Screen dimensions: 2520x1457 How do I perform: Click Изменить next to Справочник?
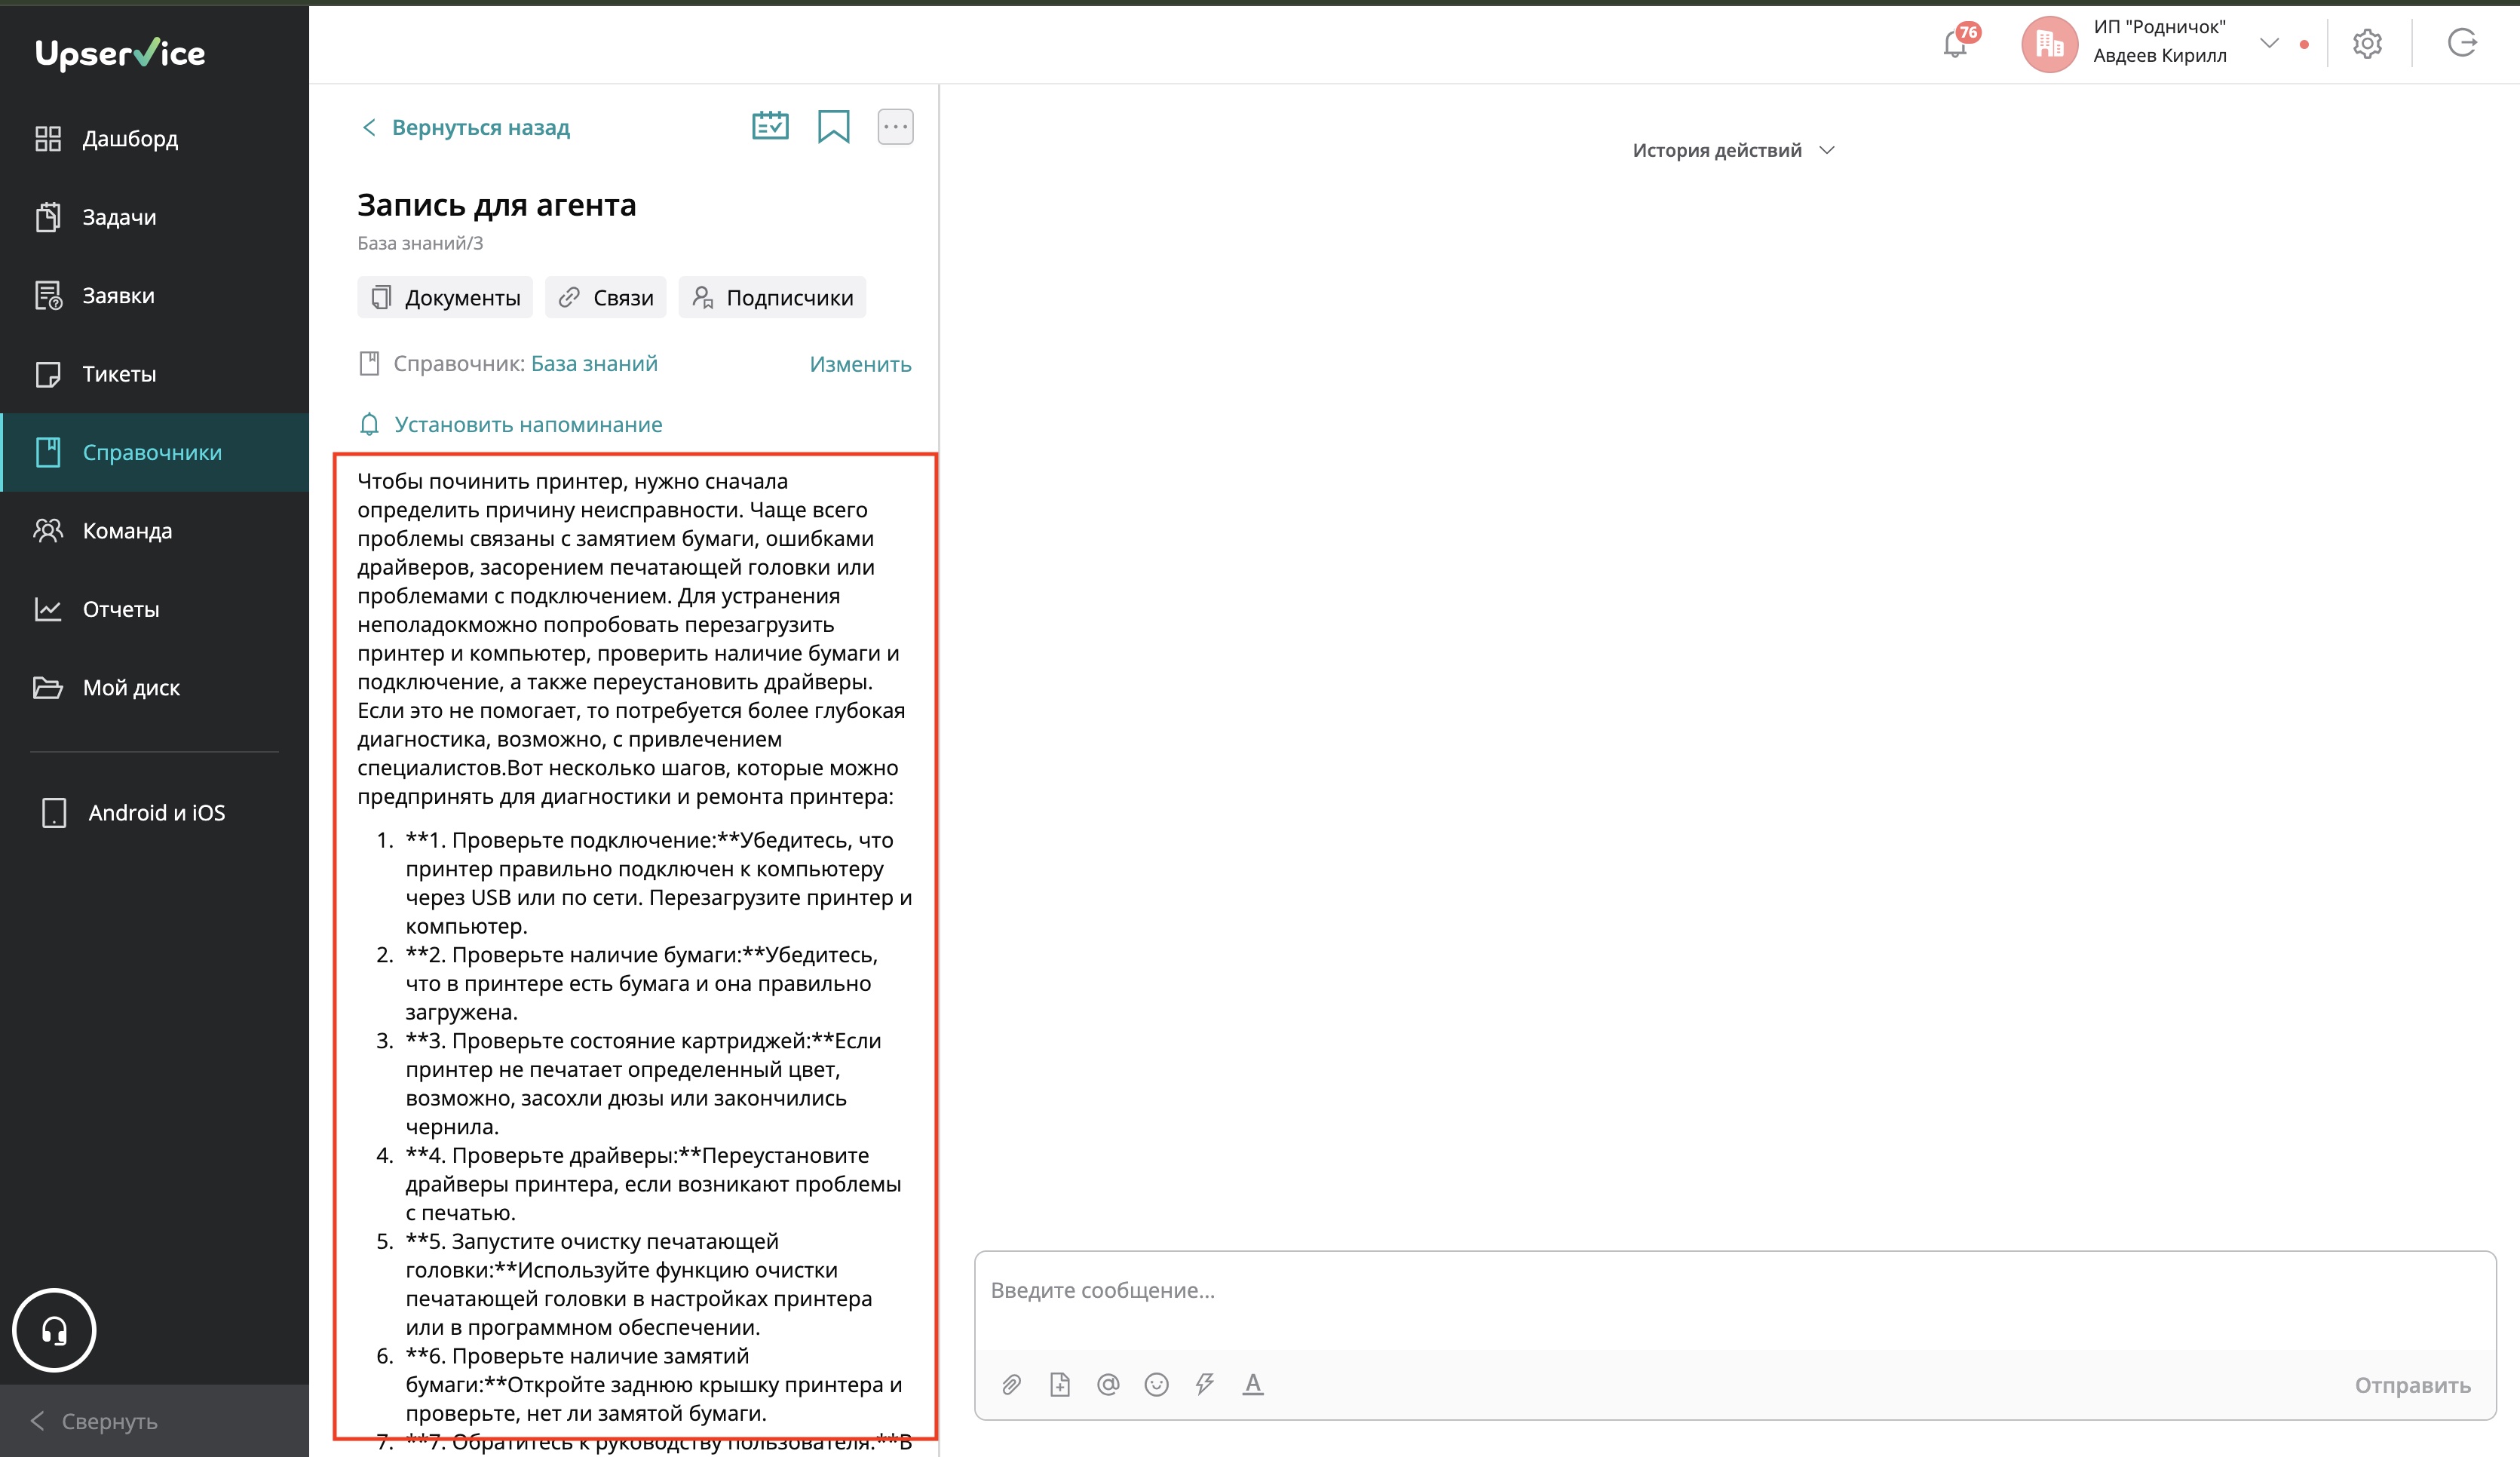(860, 364)
